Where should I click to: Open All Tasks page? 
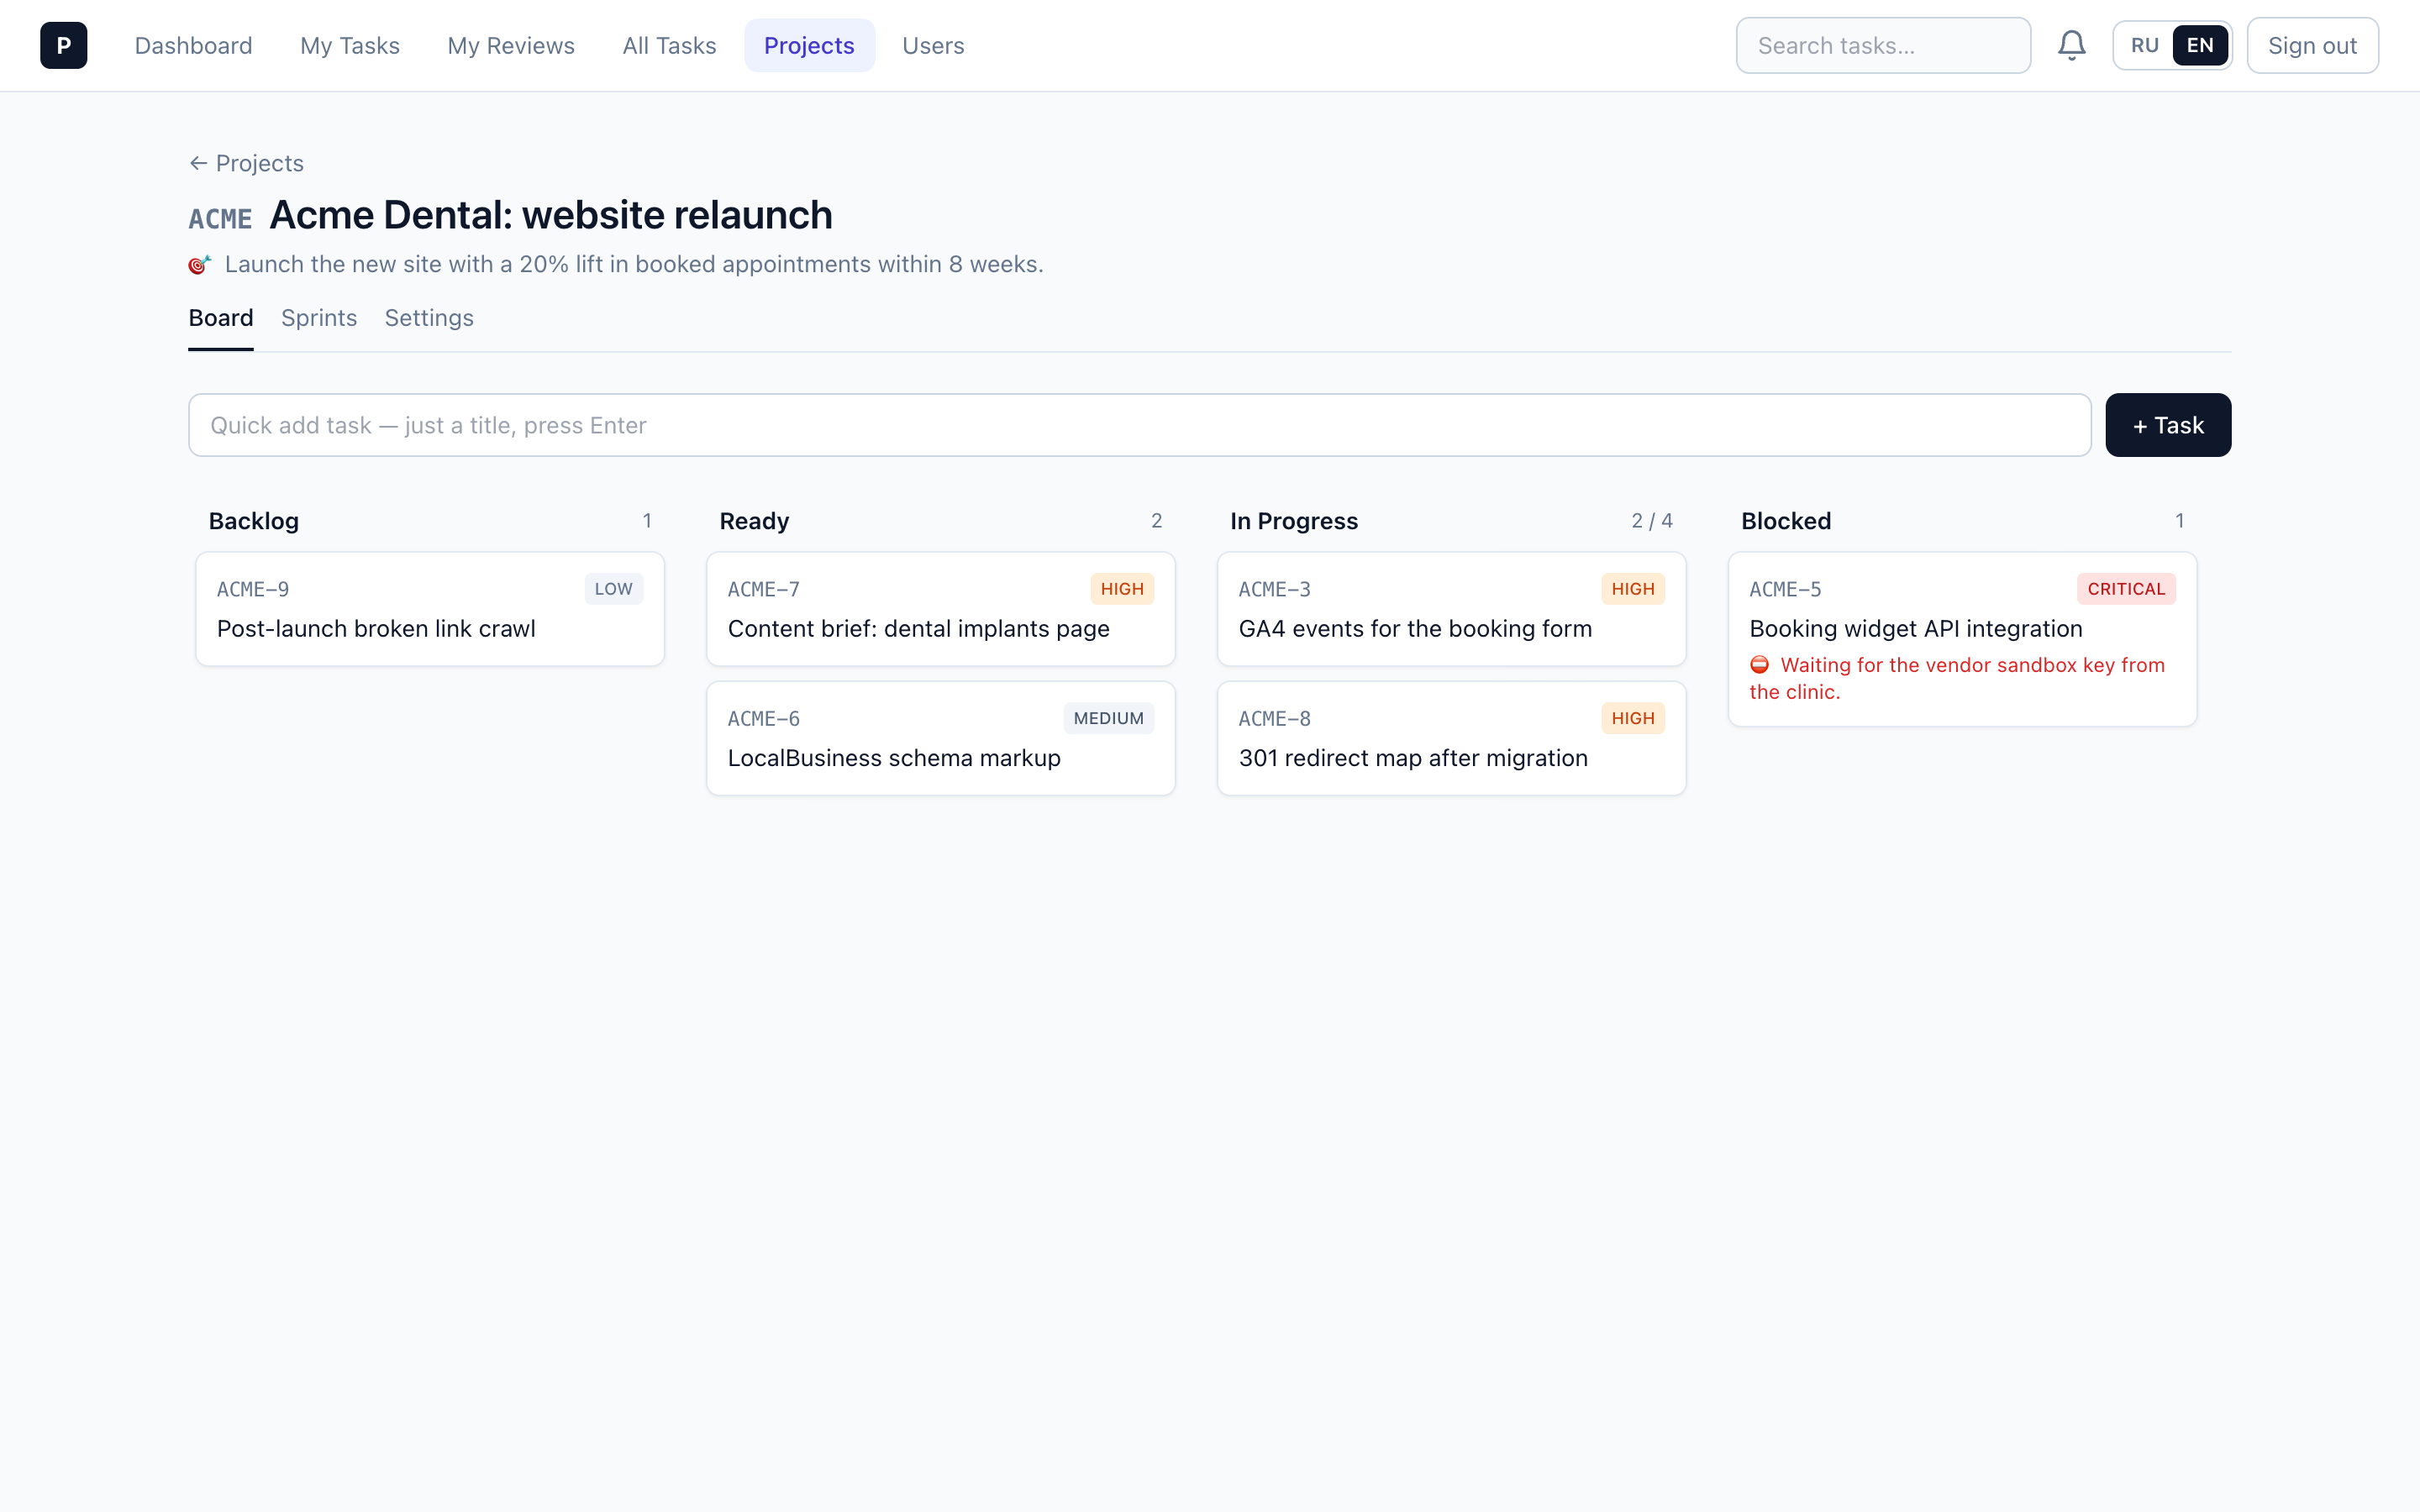pyautogui.click(x=669, y=45)
